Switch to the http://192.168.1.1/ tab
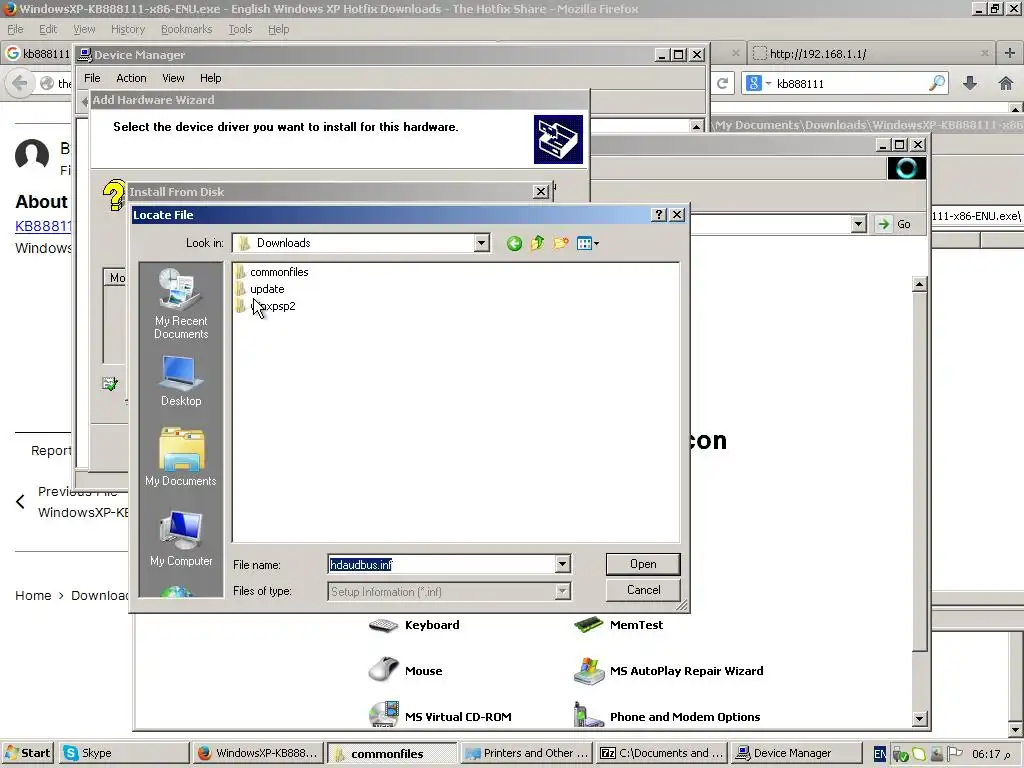Viewport: 1024px width, 768px height. click(x=871, y=54)
